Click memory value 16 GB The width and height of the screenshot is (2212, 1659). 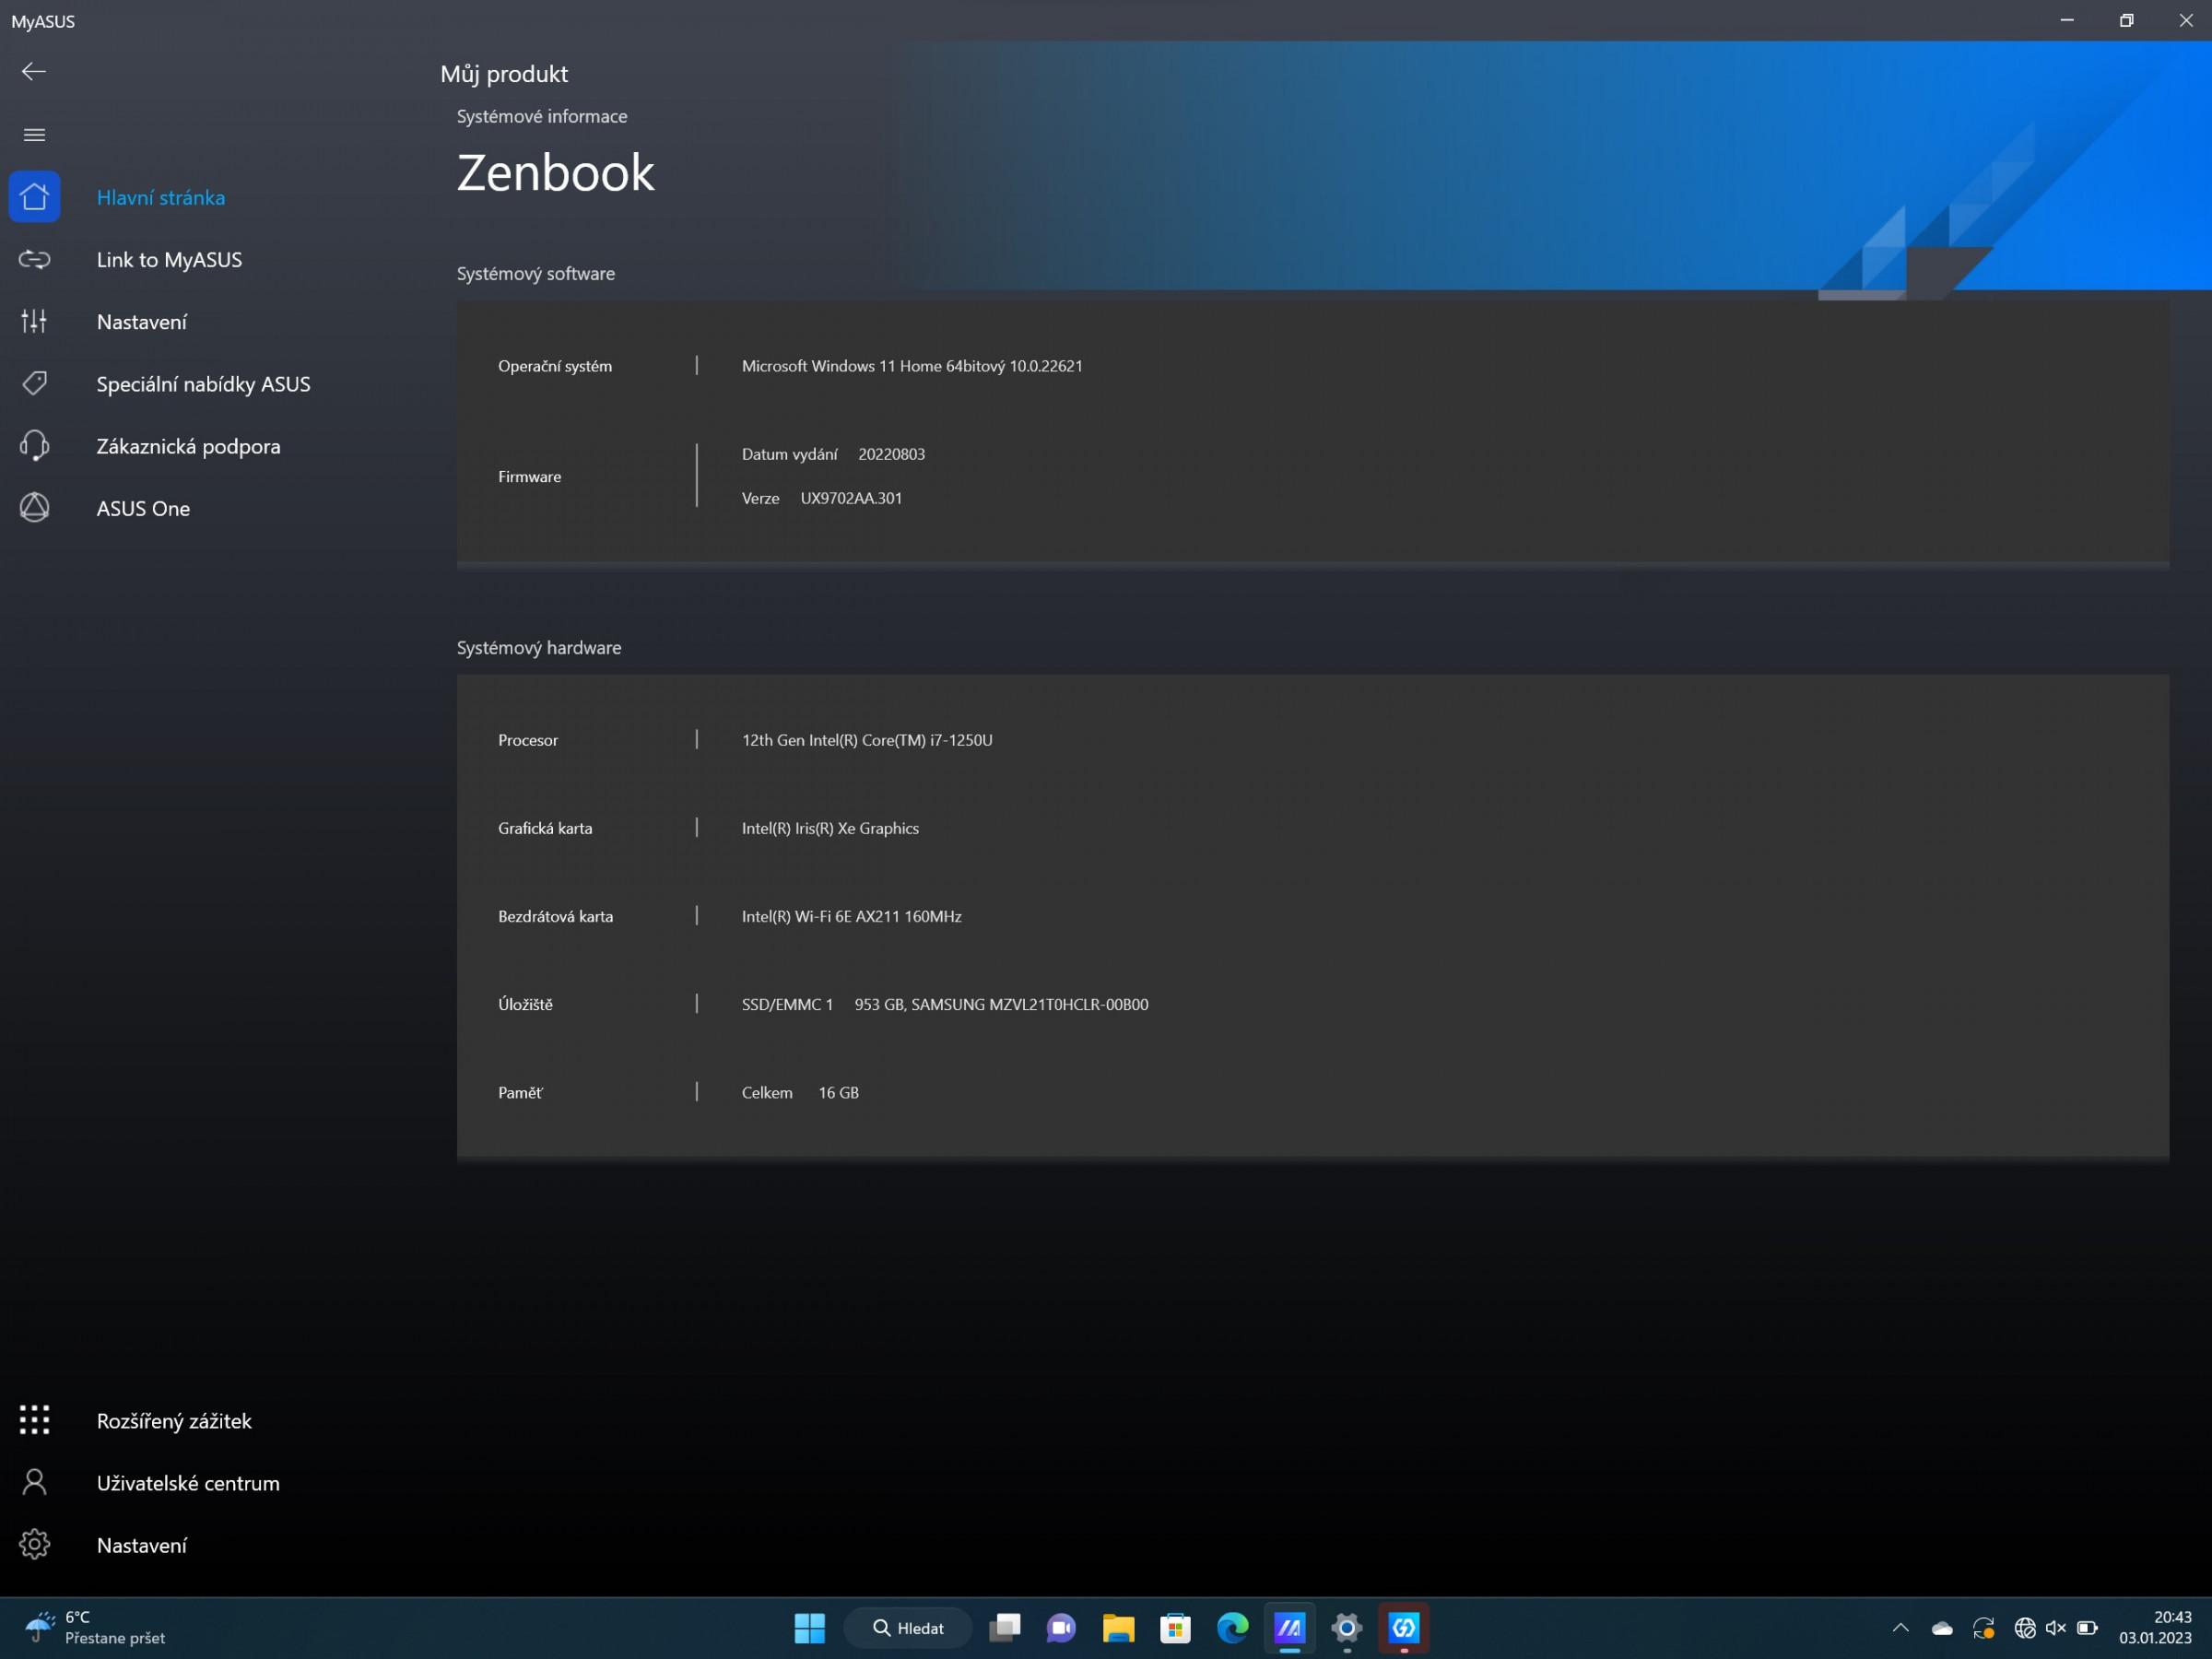[838, 1092]
